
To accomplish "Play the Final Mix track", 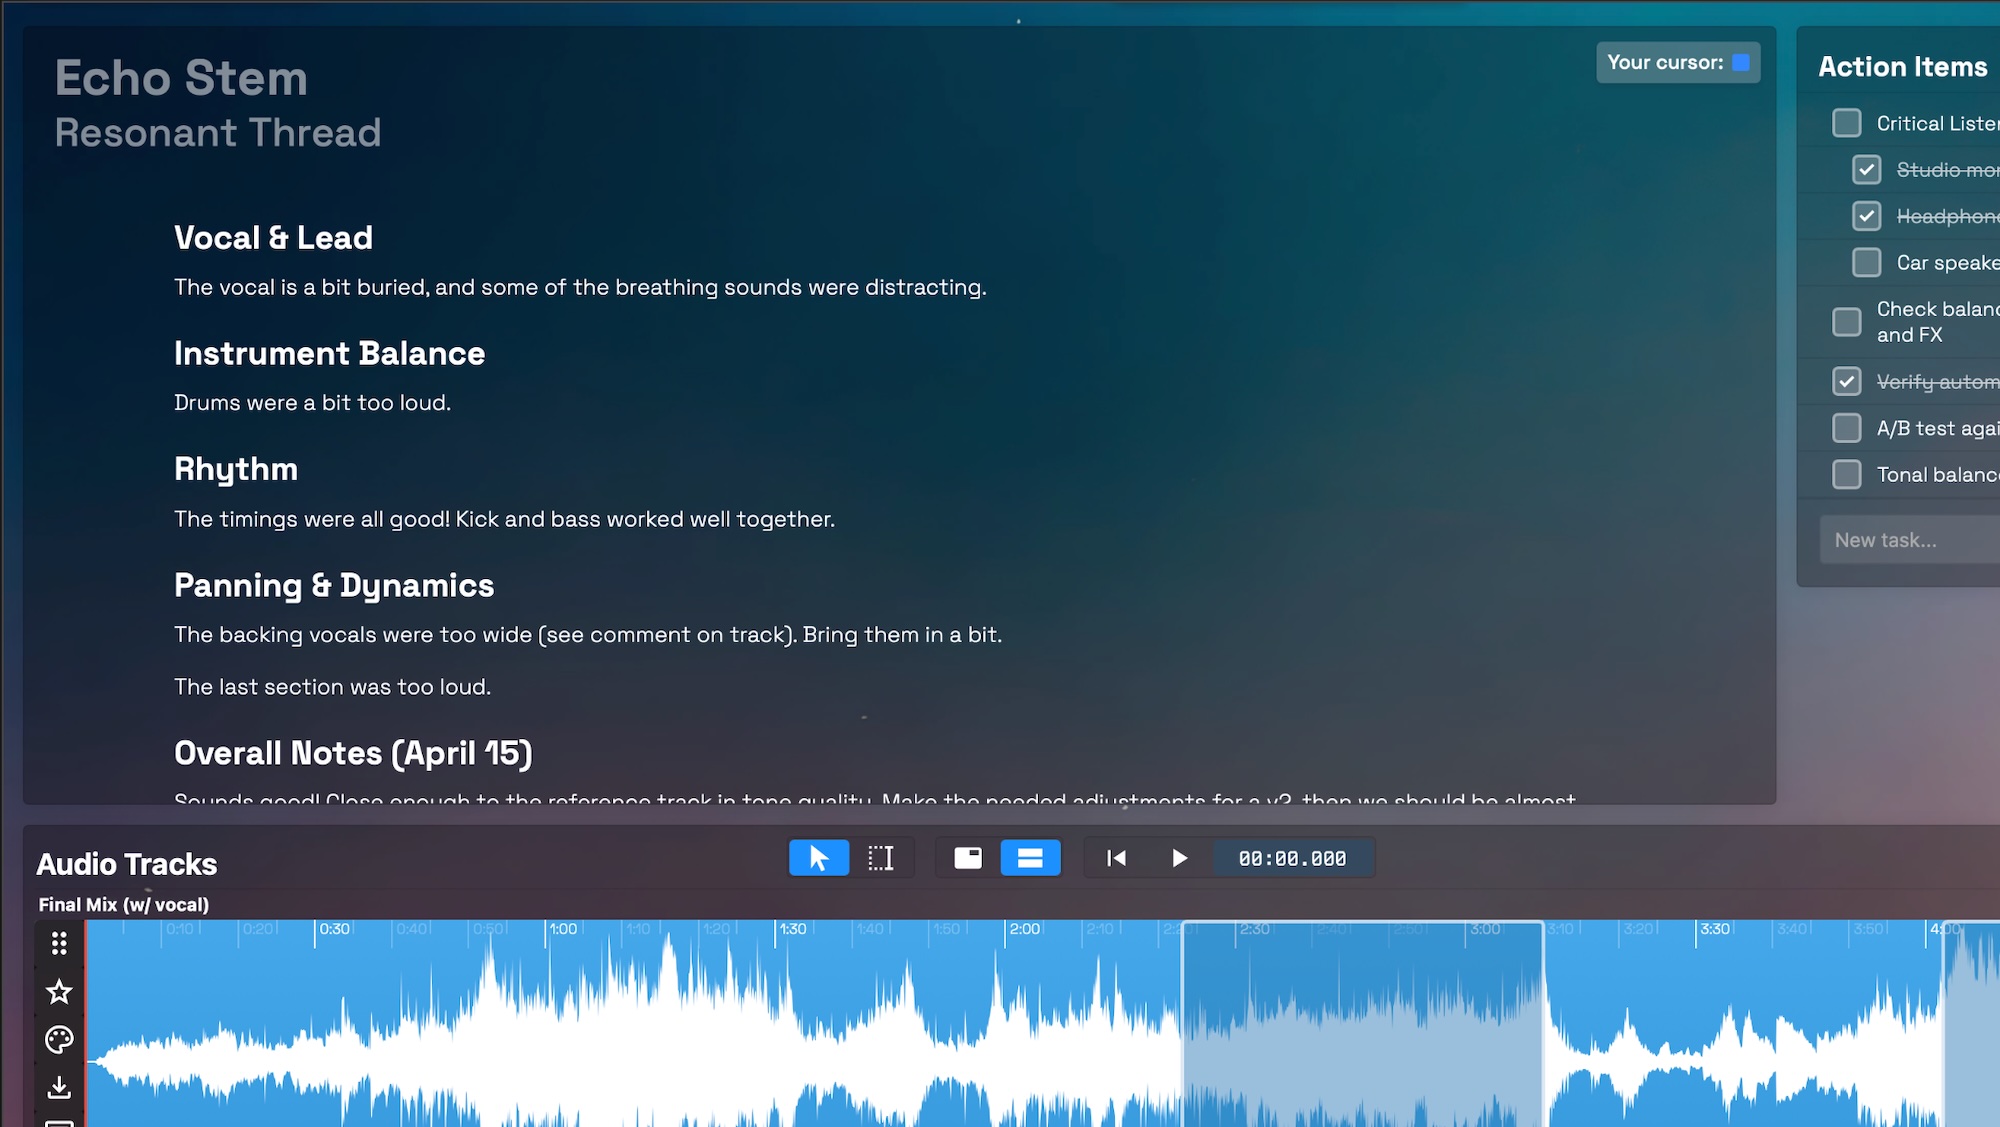I will (1179, 858).
